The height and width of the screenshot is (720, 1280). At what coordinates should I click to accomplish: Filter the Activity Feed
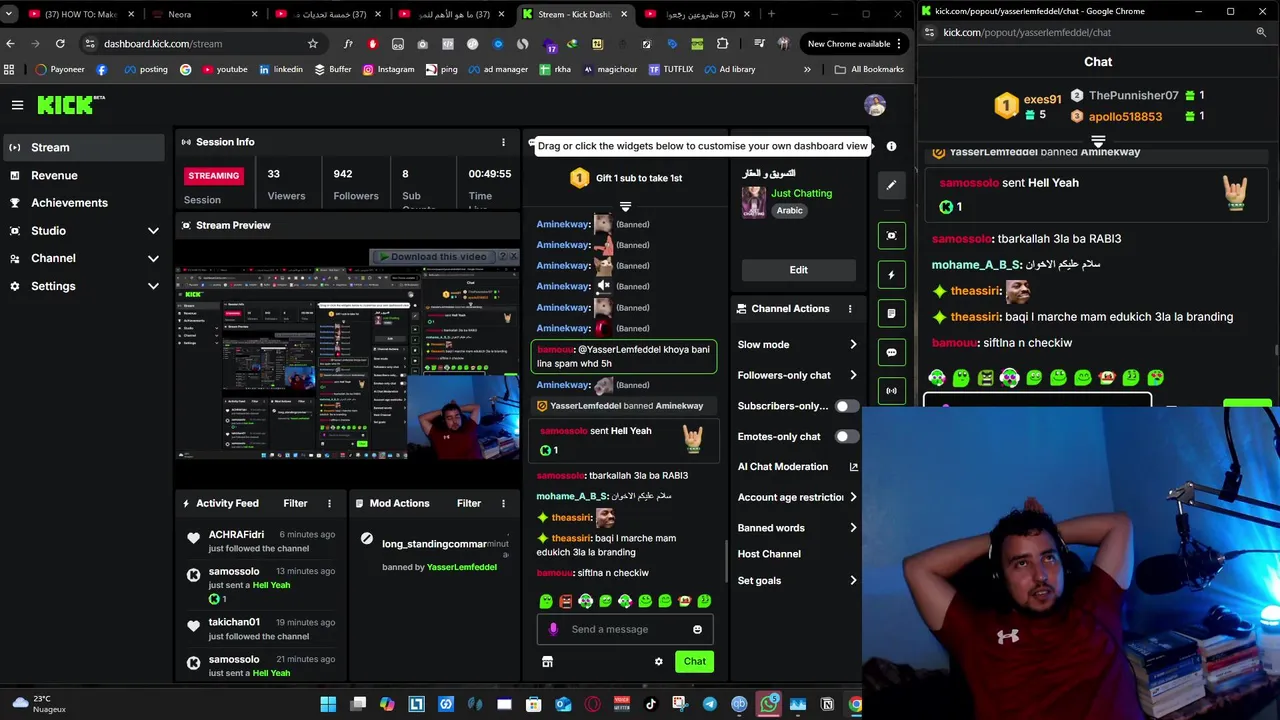click(295, 503)
